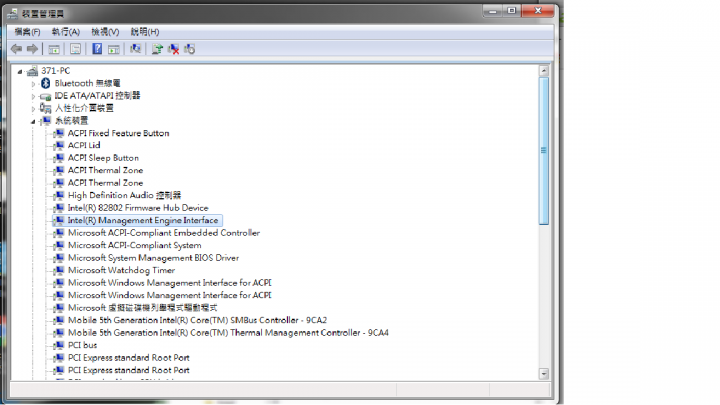
Task: Click Scan for hardware changes icon
Action: click(135, 49)
